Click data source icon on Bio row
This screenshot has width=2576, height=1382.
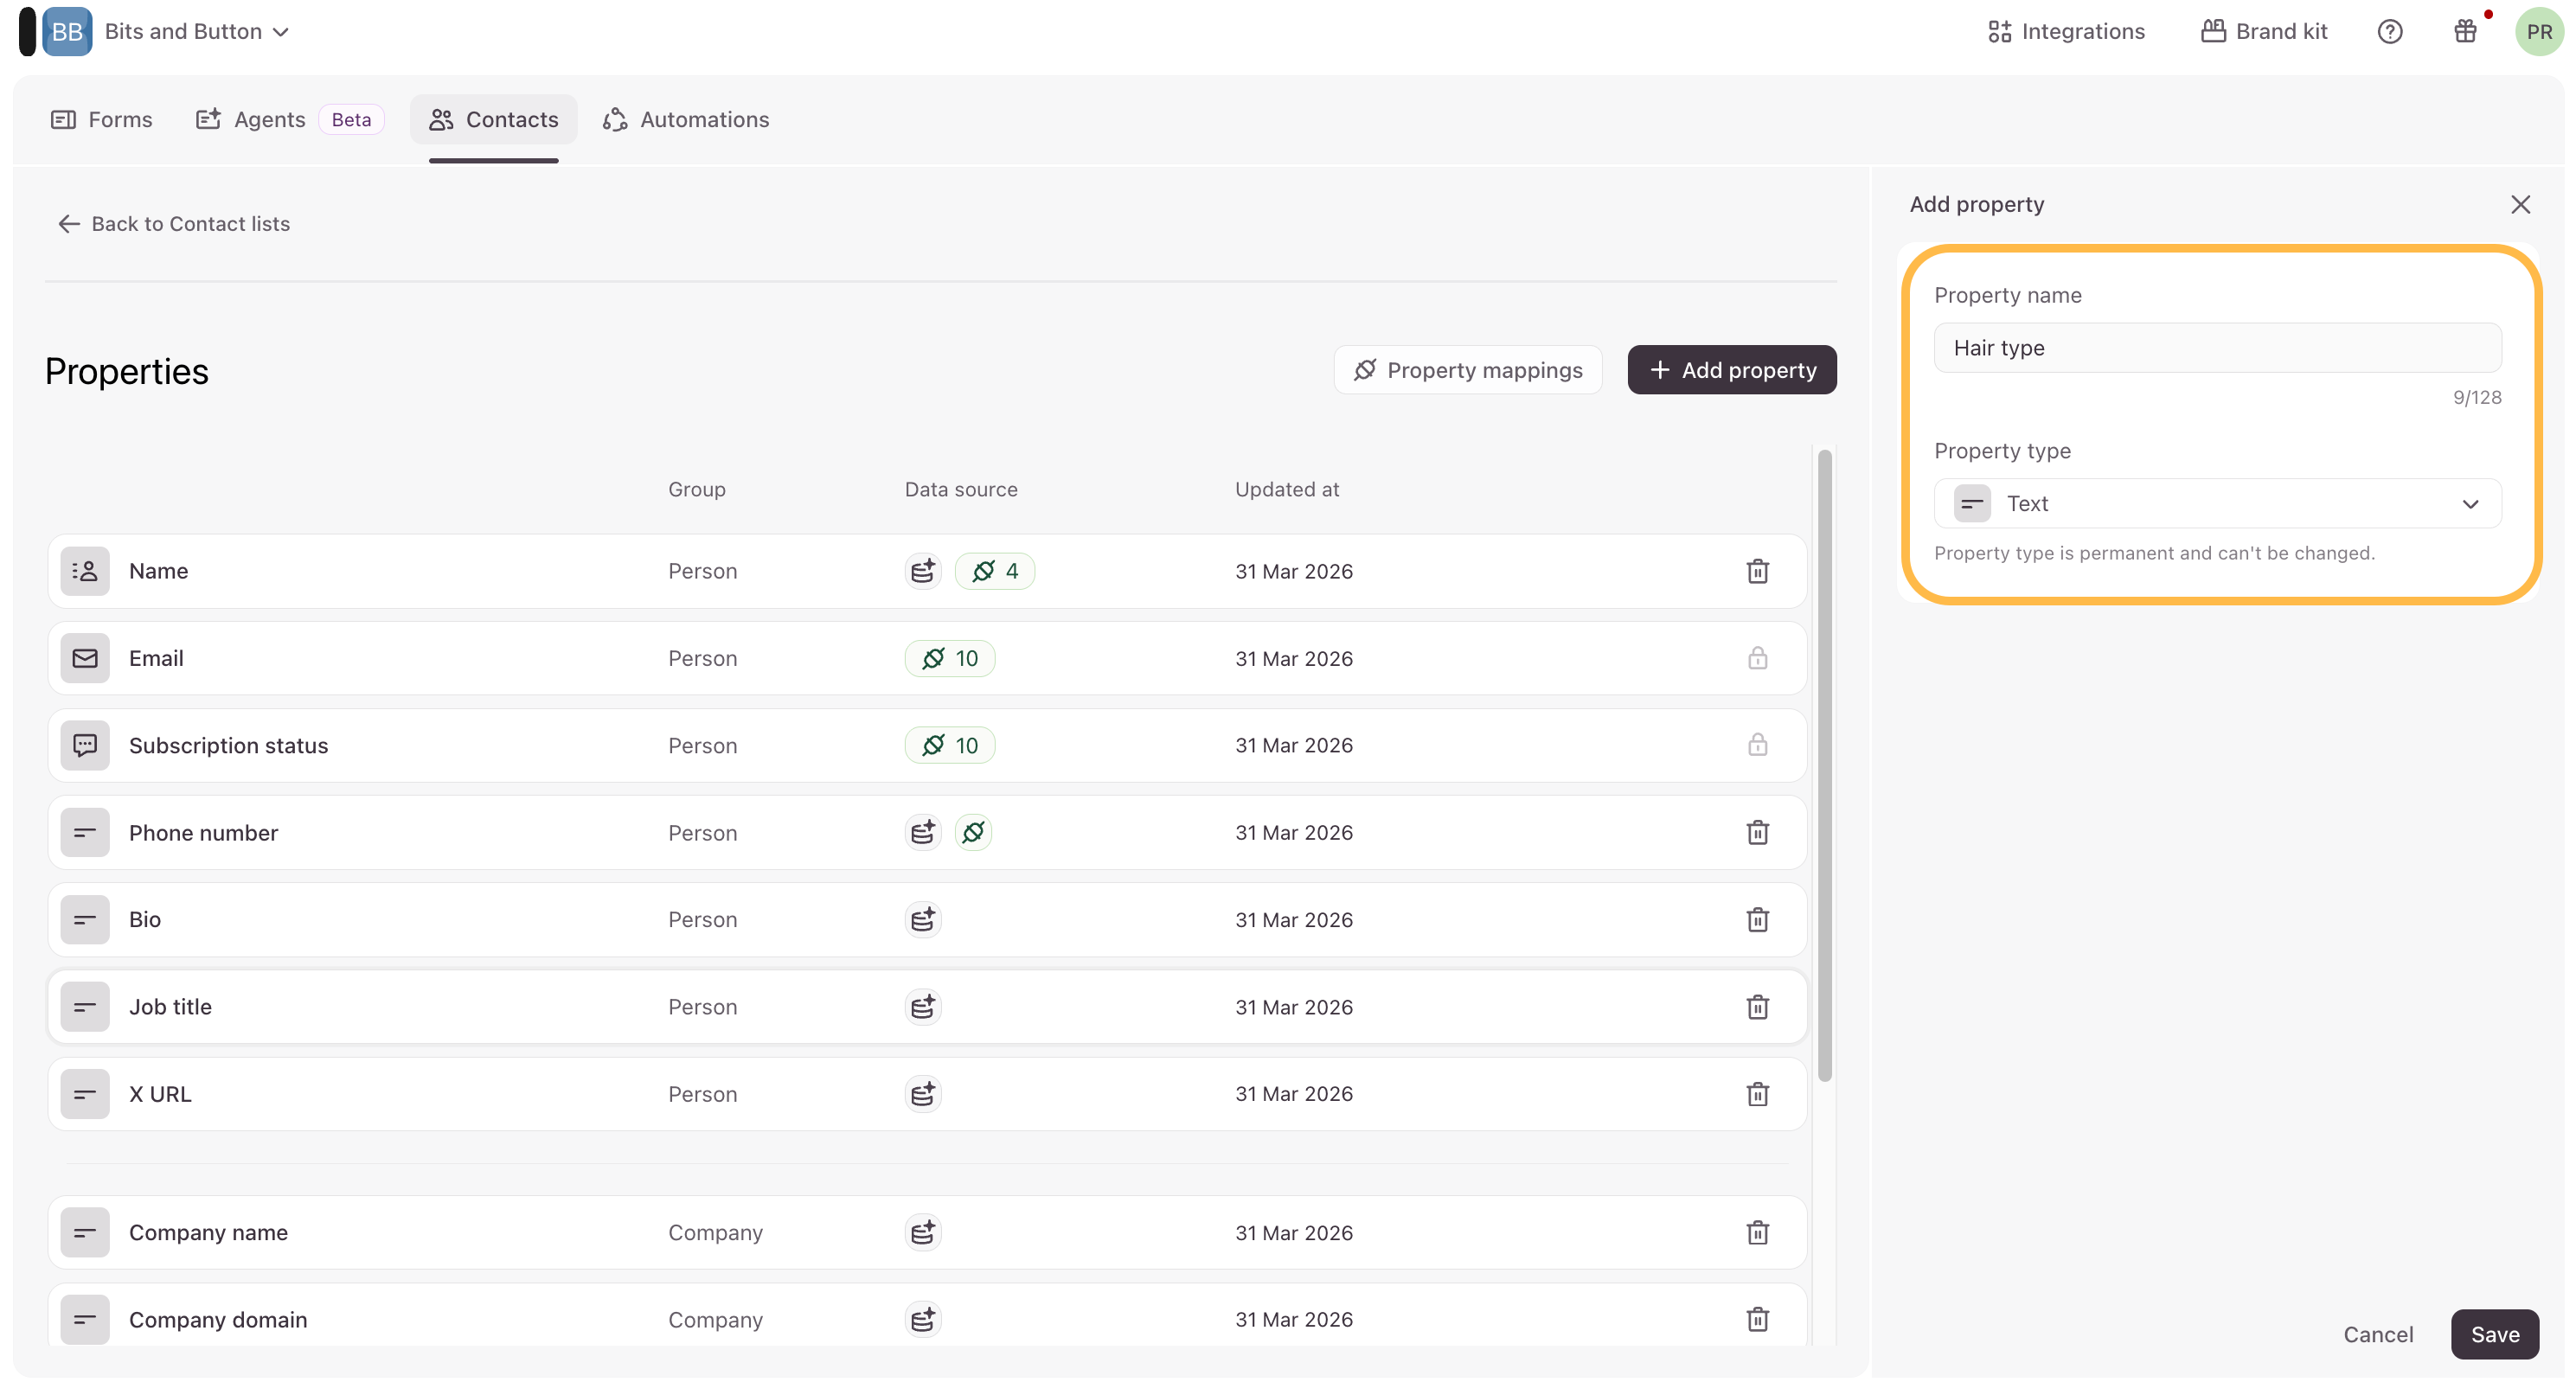(x=922, y=919)
